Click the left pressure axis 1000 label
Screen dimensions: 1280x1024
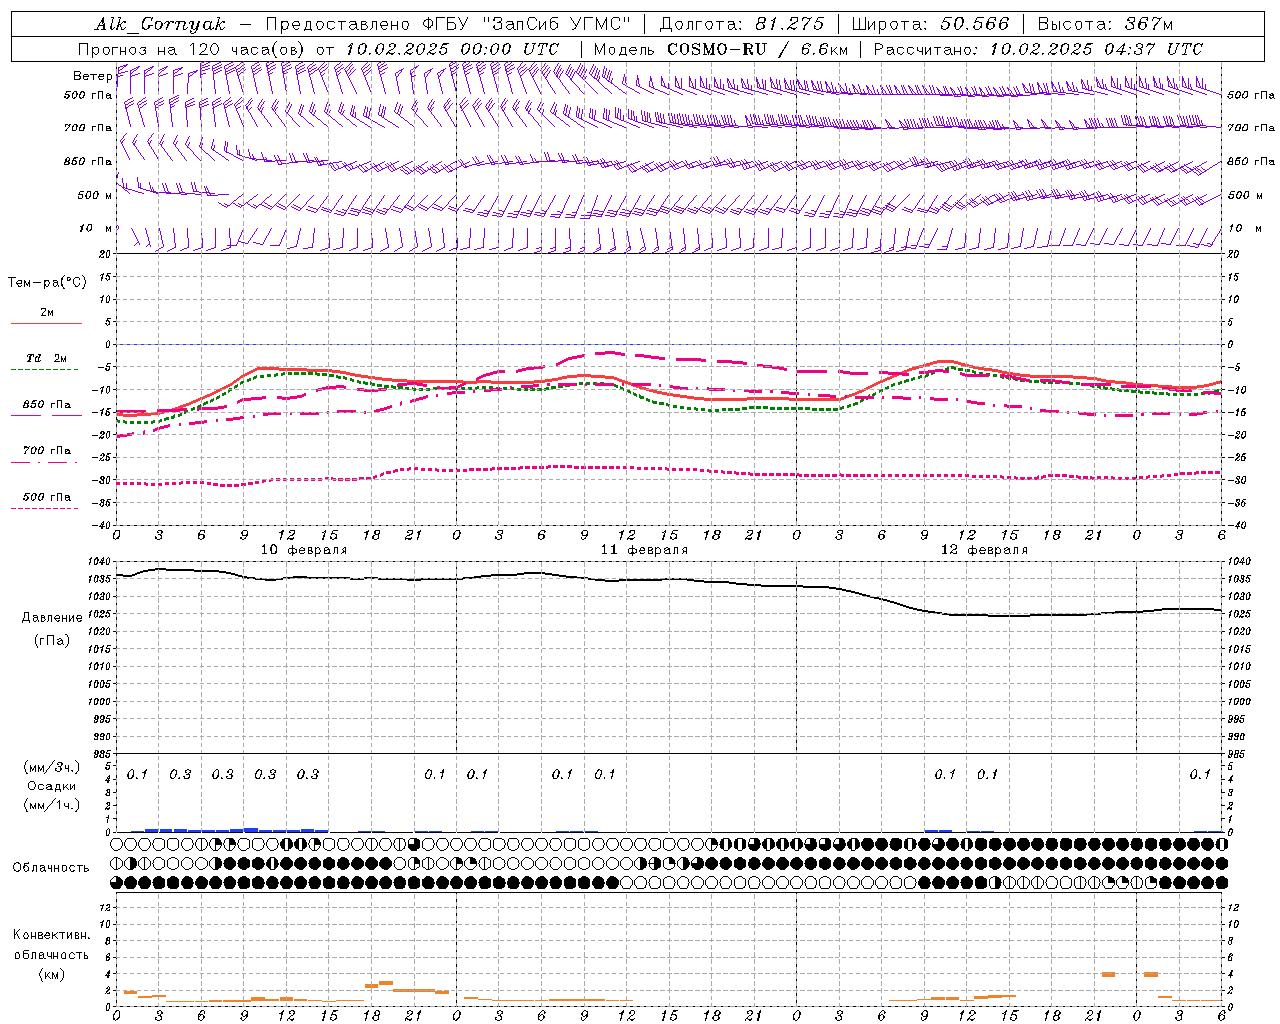pyautogui.click(x=97, y=701)
